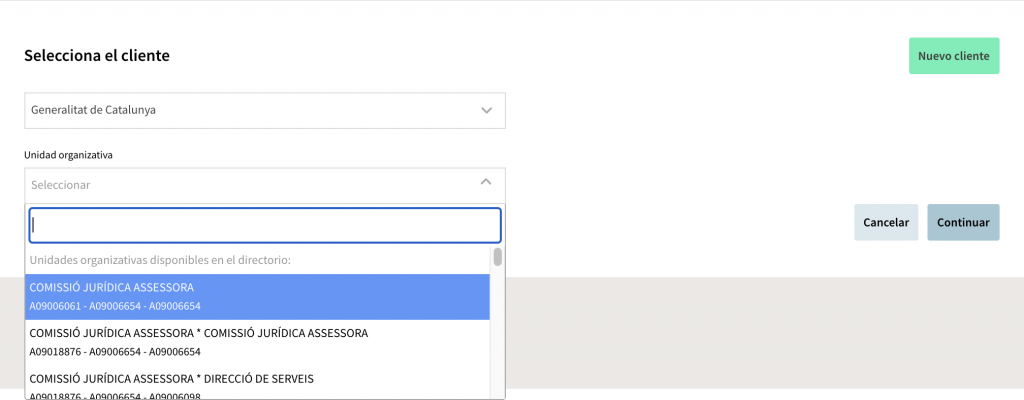Click the partially visible last list option code
Screen dimensions: 1024x400
115,396
